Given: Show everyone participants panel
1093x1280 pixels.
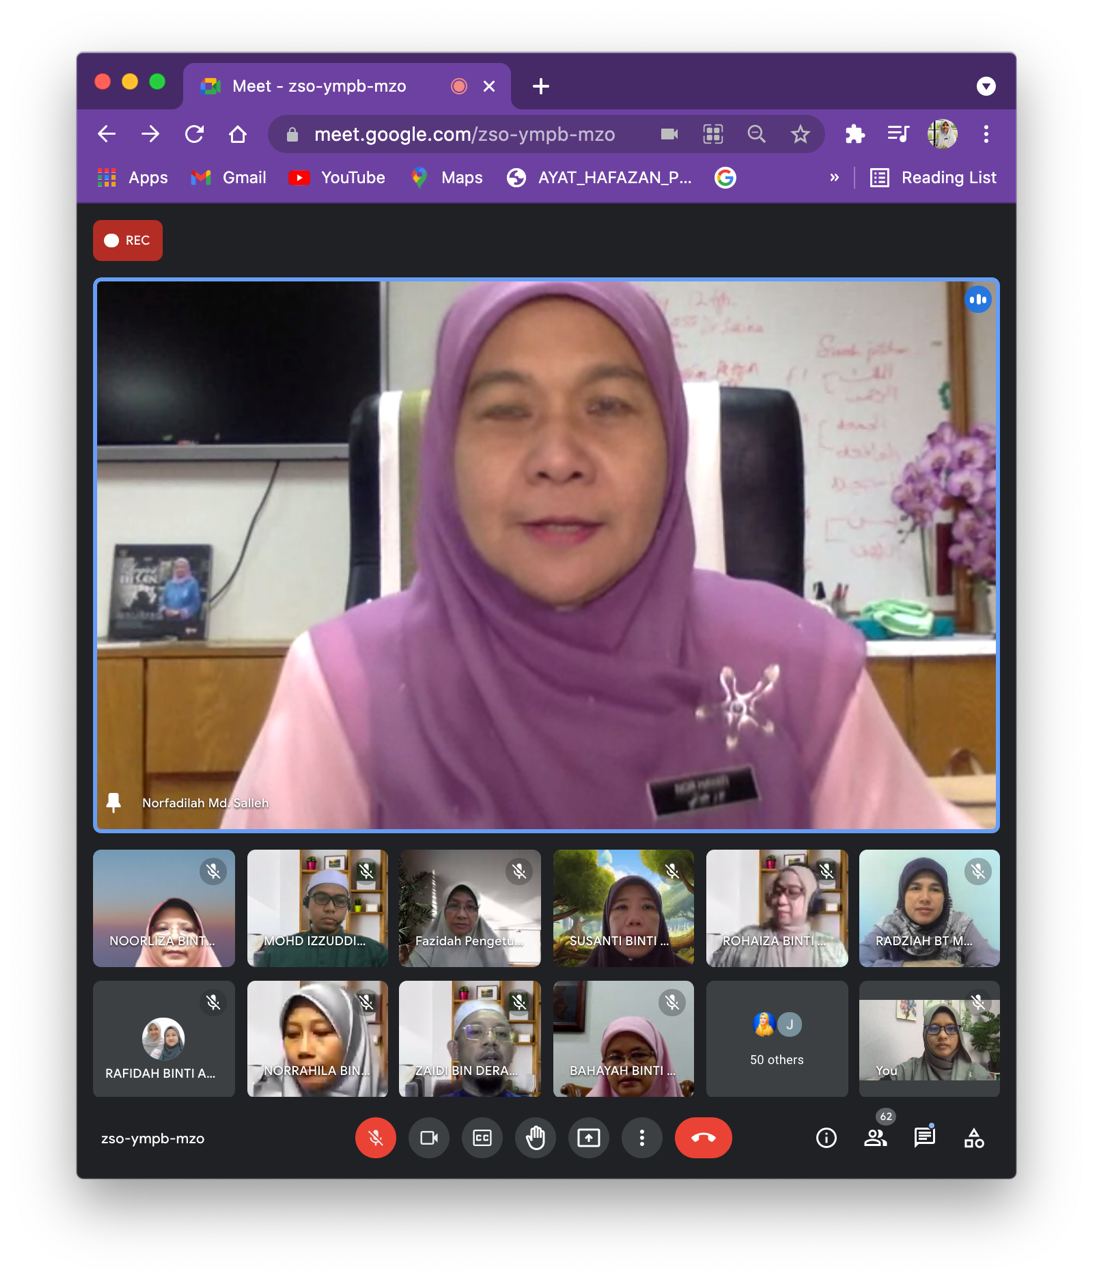Looking at the screenshot, I should [x=876, y=1138].
